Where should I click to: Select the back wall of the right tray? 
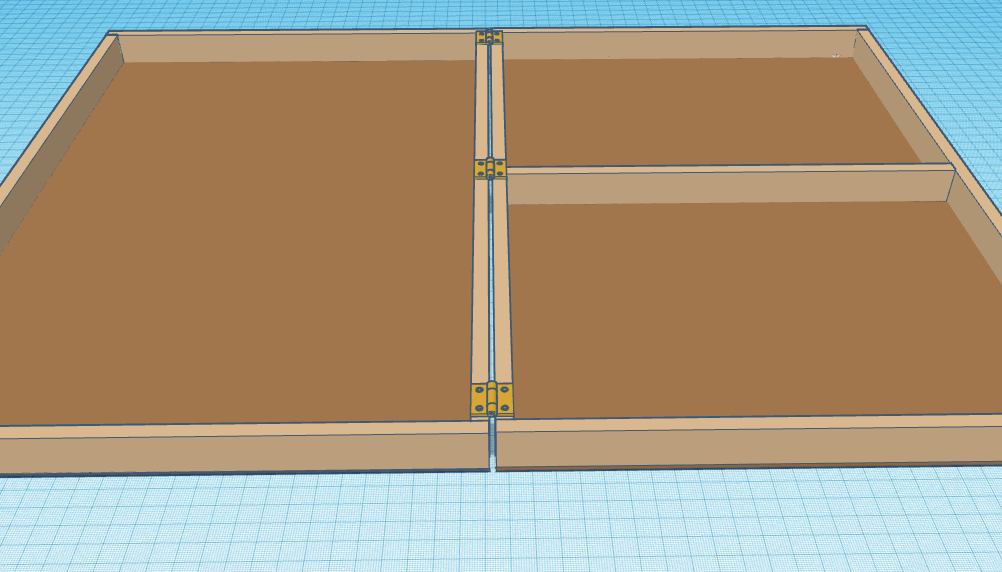pos(680,44)
